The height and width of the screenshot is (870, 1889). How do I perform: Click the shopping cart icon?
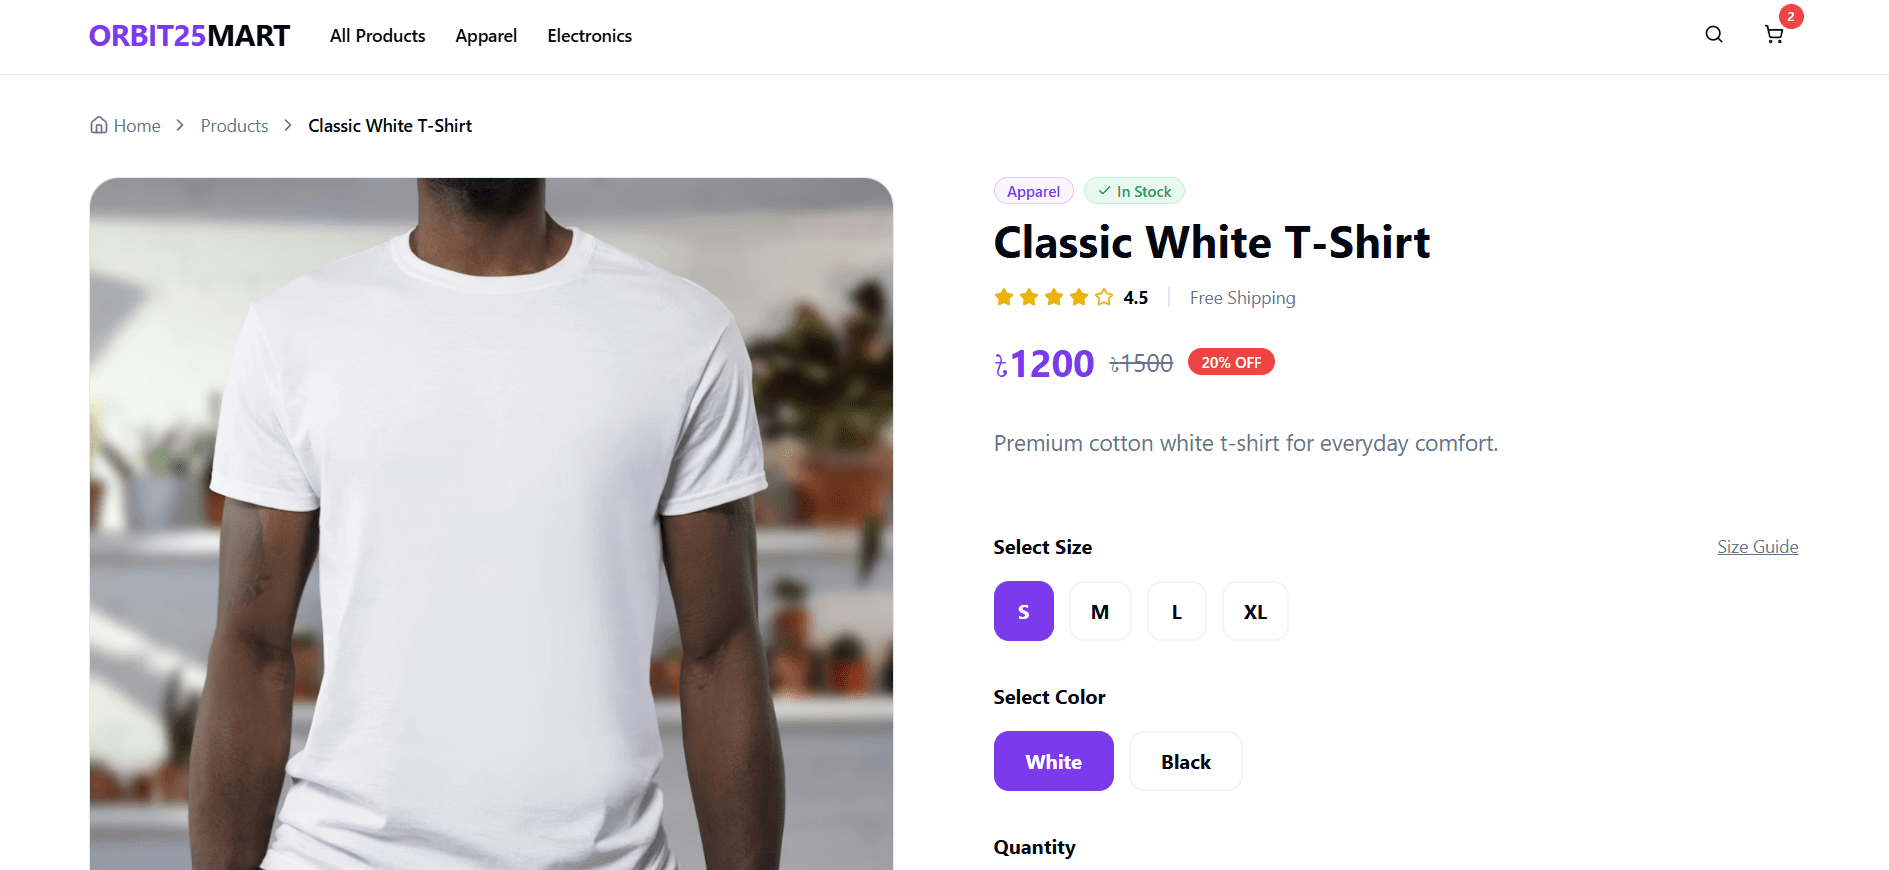click(1775, 34)
